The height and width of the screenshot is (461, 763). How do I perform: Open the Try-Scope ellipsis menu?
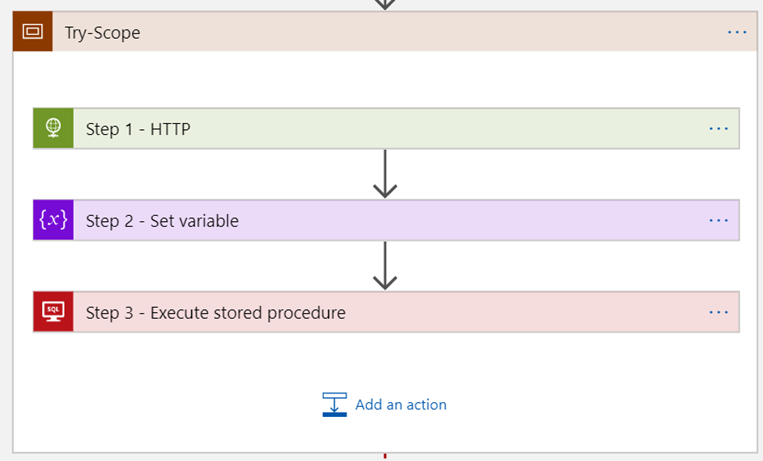(737, 32)
